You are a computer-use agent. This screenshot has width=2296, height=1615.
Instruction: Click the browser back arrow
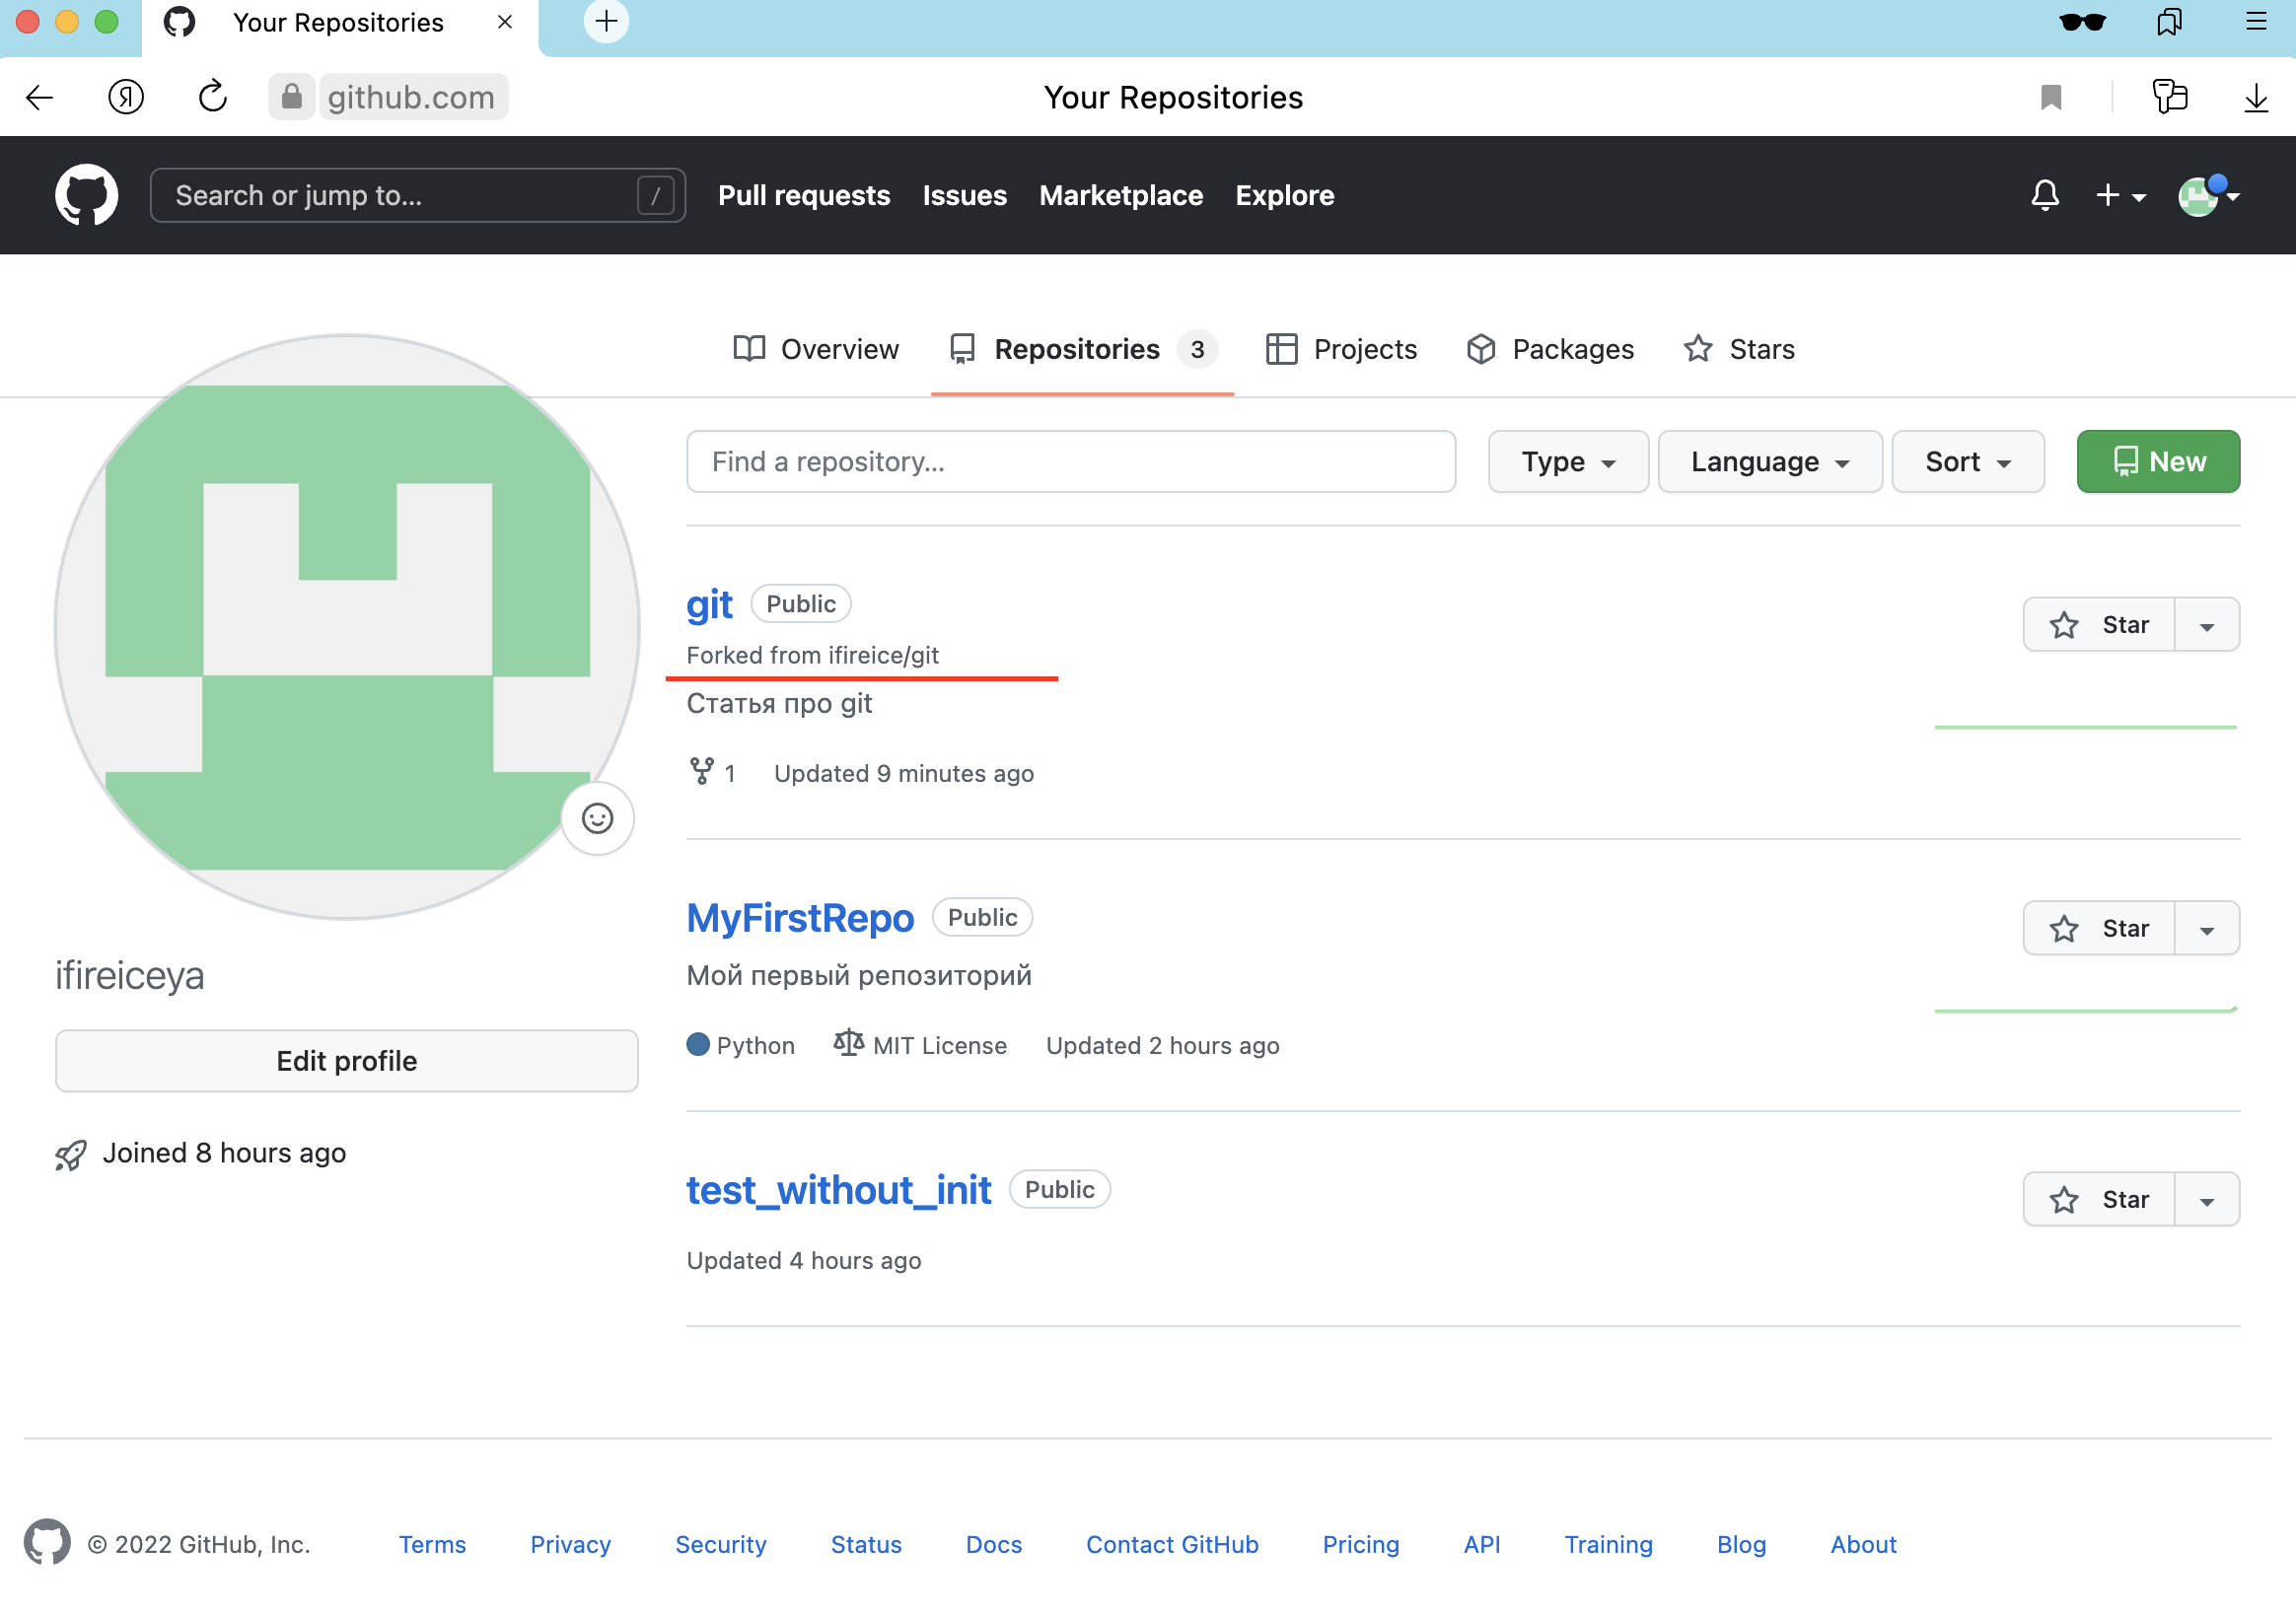tap(40, 97)
